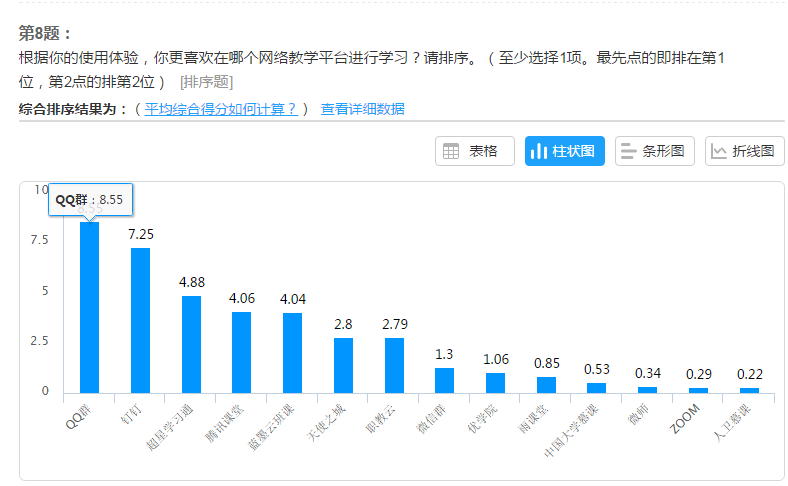Open the 查看详细数据 link
The height and width of the screenshot is (486, 788).
(x=362, y=109)
